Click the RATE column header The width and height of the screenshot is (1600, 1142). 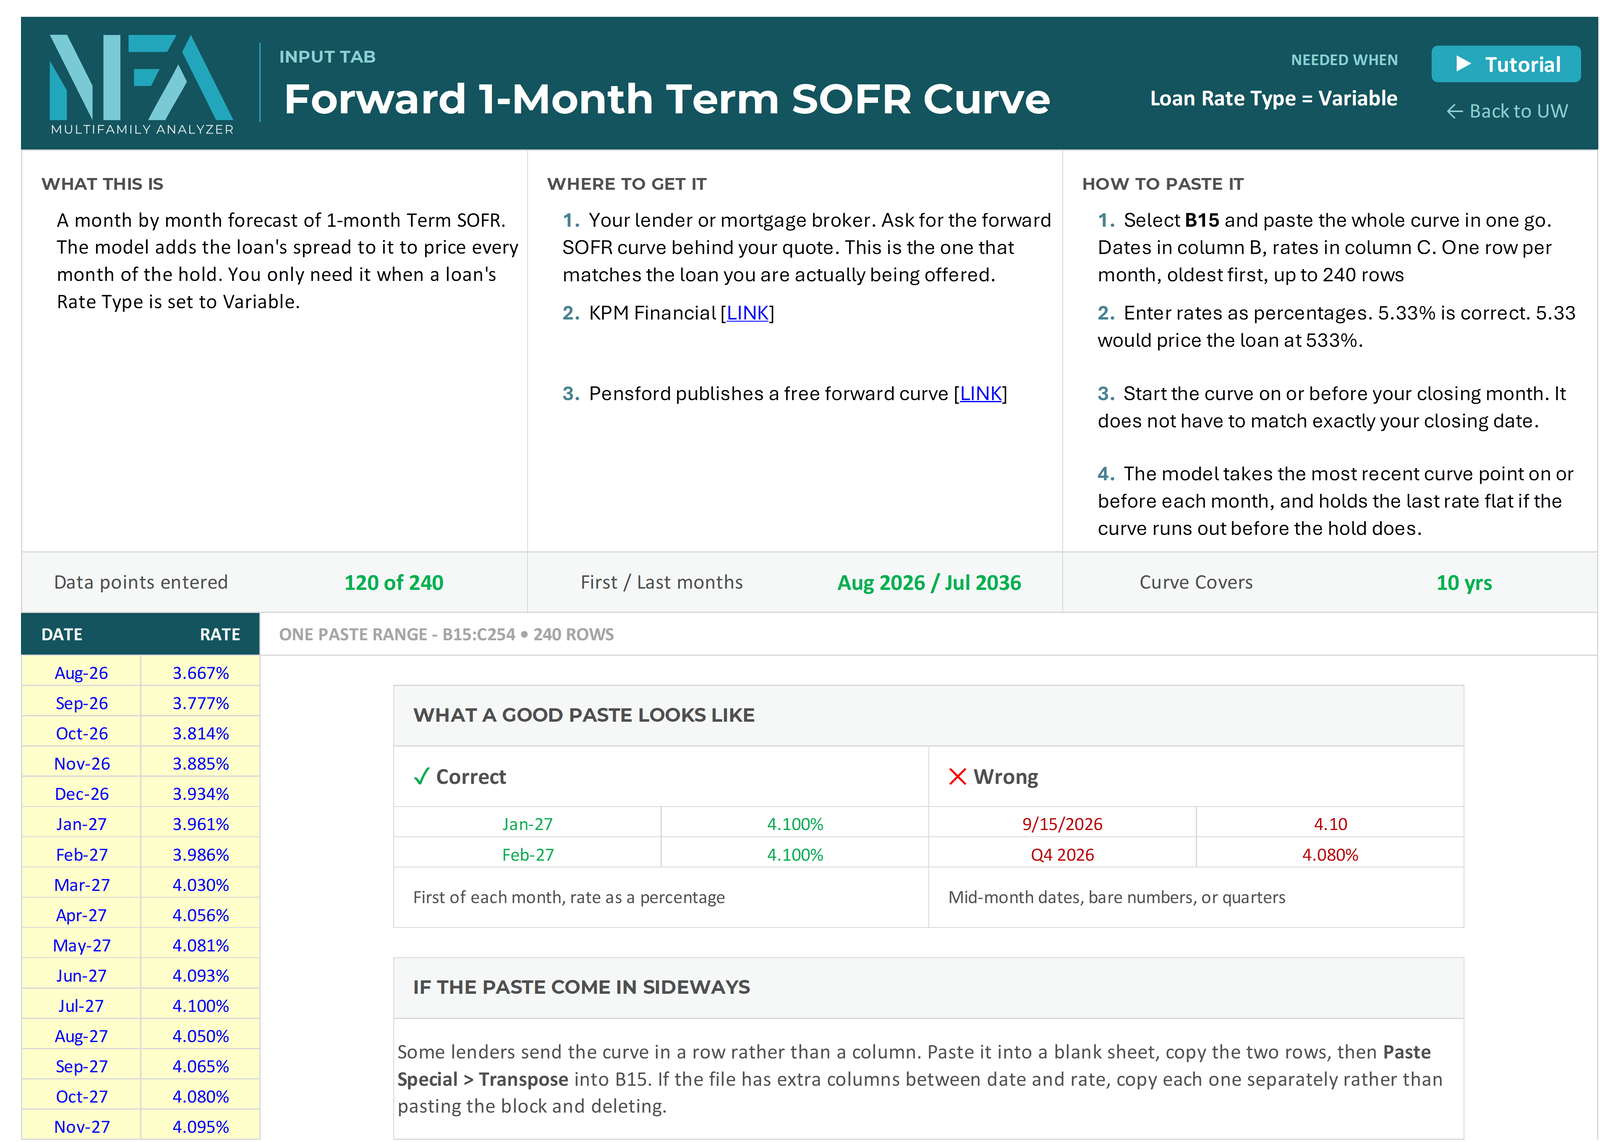pyautogui.click(x=220, y=635)
